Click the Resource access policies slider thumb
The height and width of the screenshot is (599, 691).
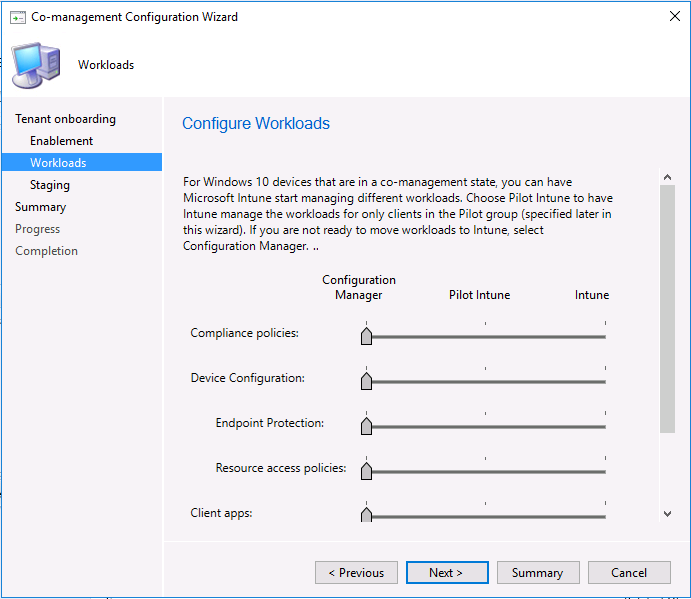pyautogui.click(x=366, y=471)
